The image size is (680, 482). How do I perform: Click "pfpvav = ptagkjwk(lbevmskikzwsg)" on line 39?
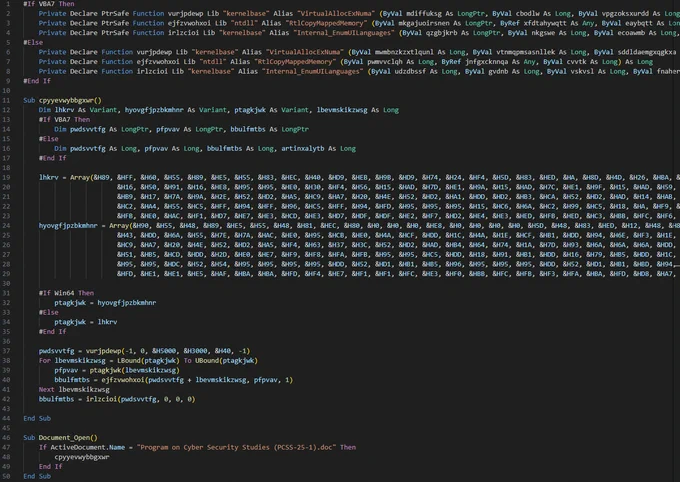tap(117, 370)
